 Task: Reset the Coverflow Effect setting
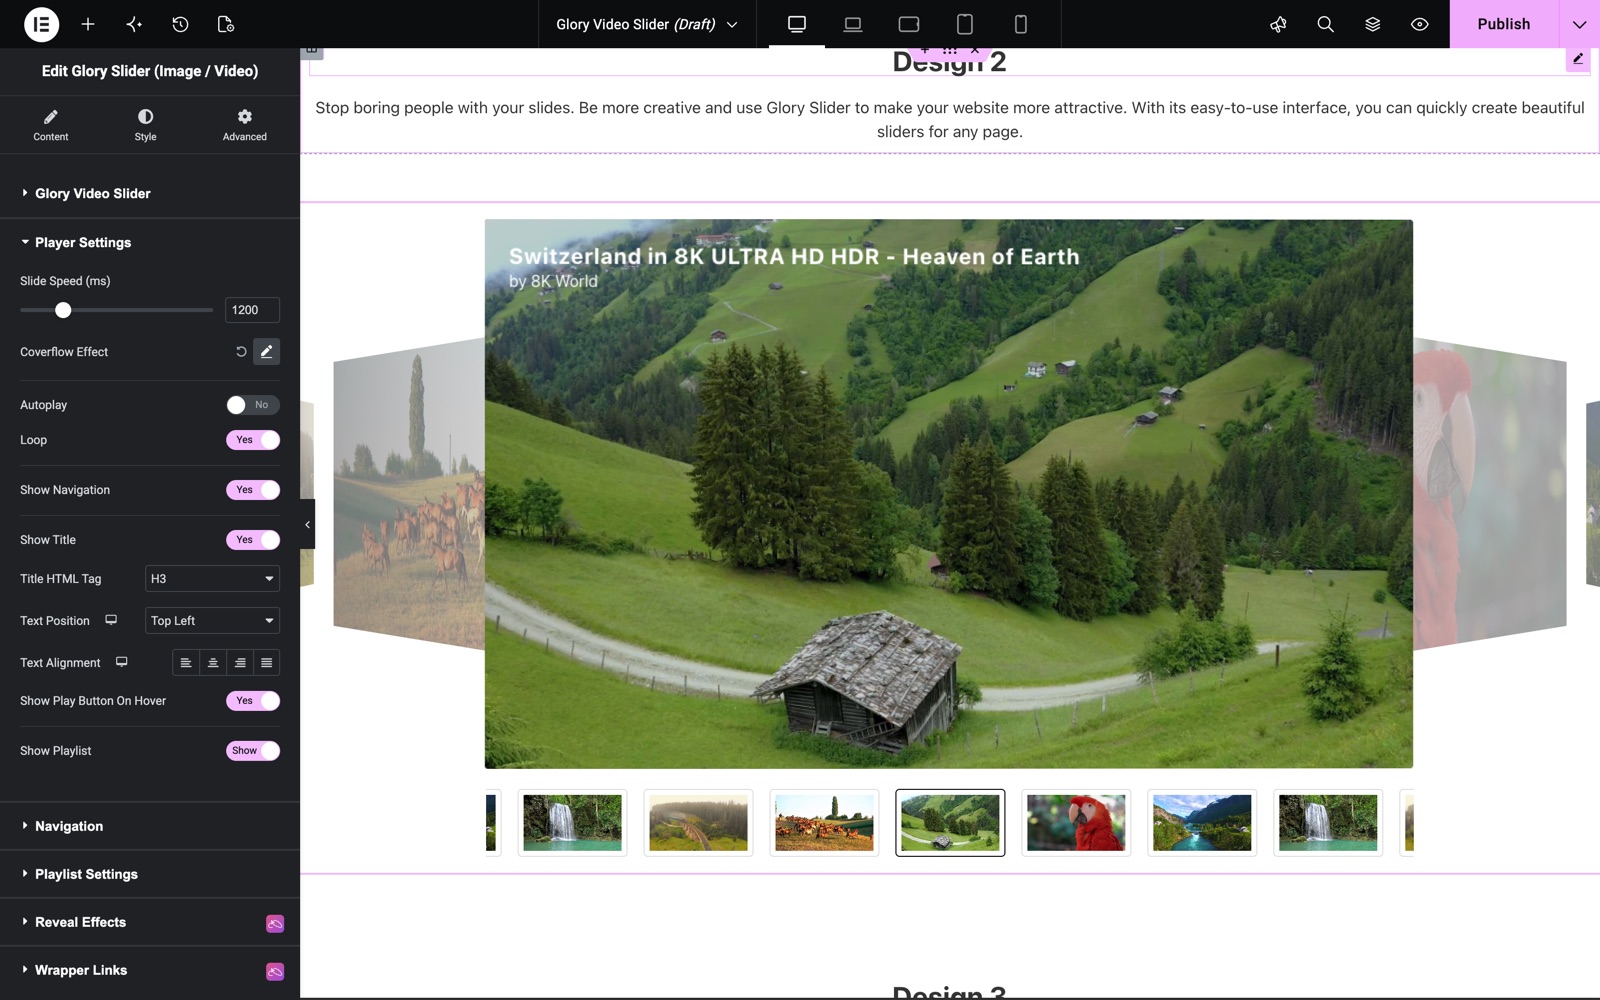[x=241, y=352]
